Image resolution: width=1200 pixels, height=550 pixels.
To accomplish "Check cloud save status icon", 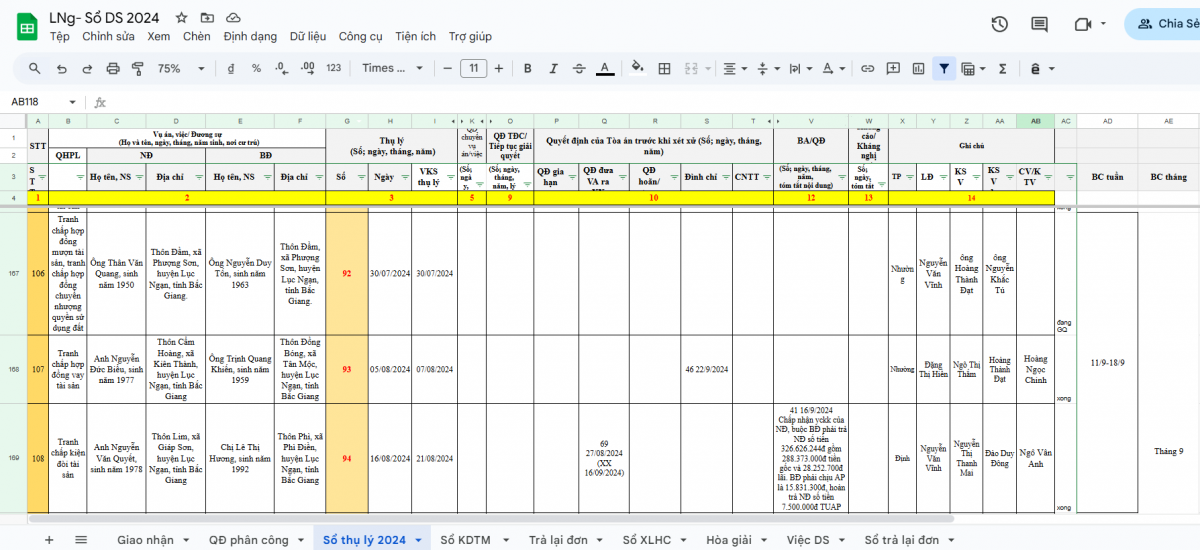I will [x=233, y=18].
